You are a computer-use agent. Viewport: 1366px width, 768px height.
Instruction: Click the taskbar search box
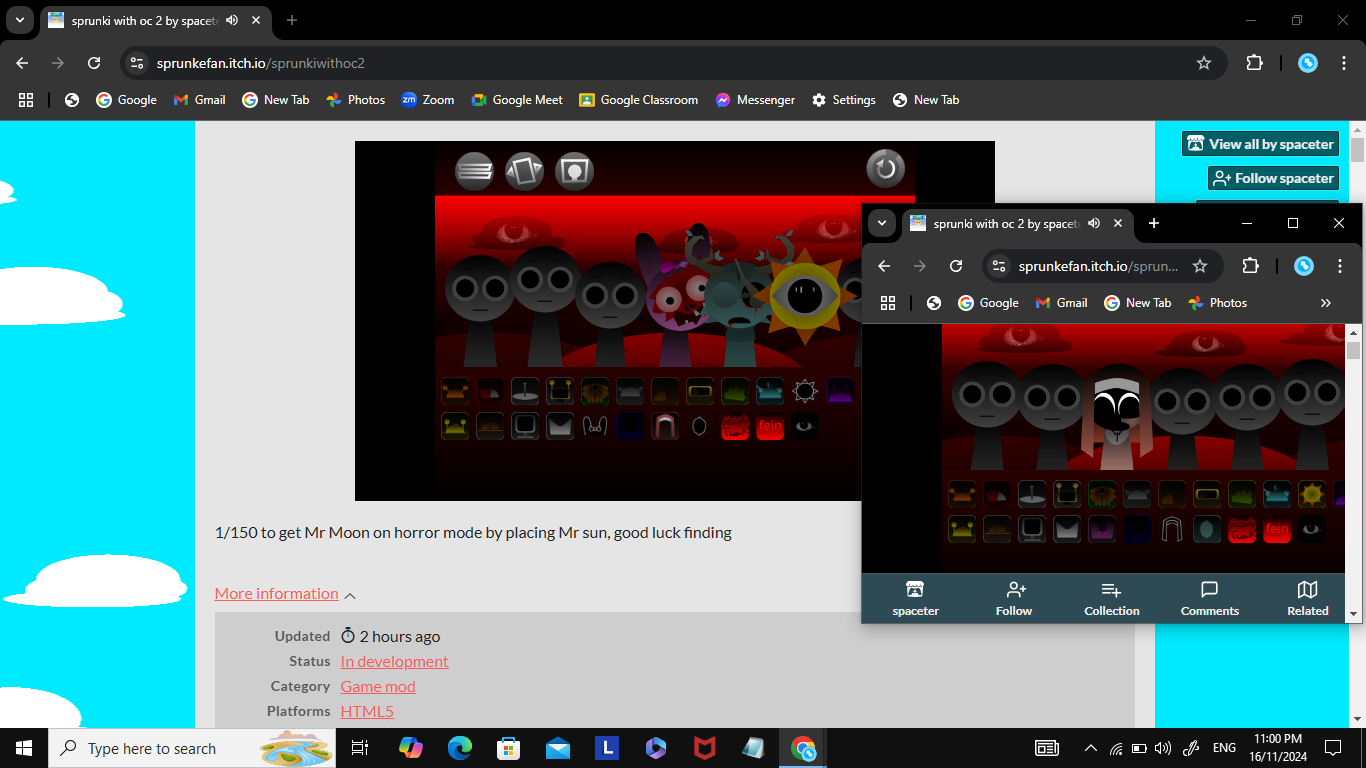tap(192, 748)
